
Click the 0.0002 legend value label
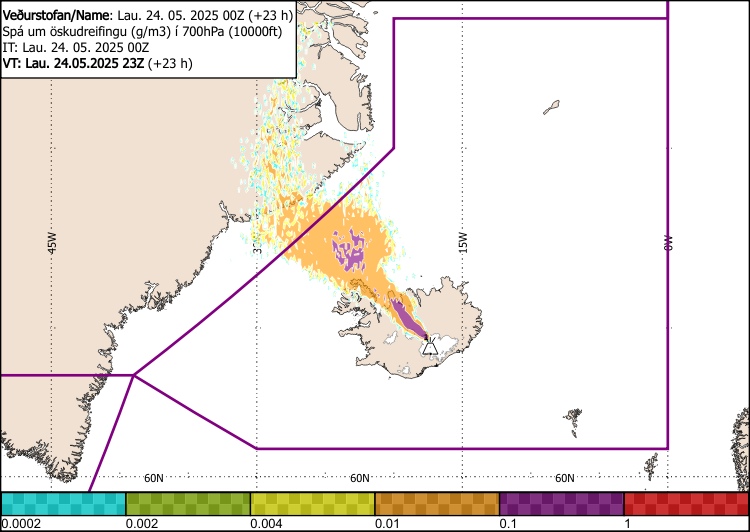coord(22,523)
